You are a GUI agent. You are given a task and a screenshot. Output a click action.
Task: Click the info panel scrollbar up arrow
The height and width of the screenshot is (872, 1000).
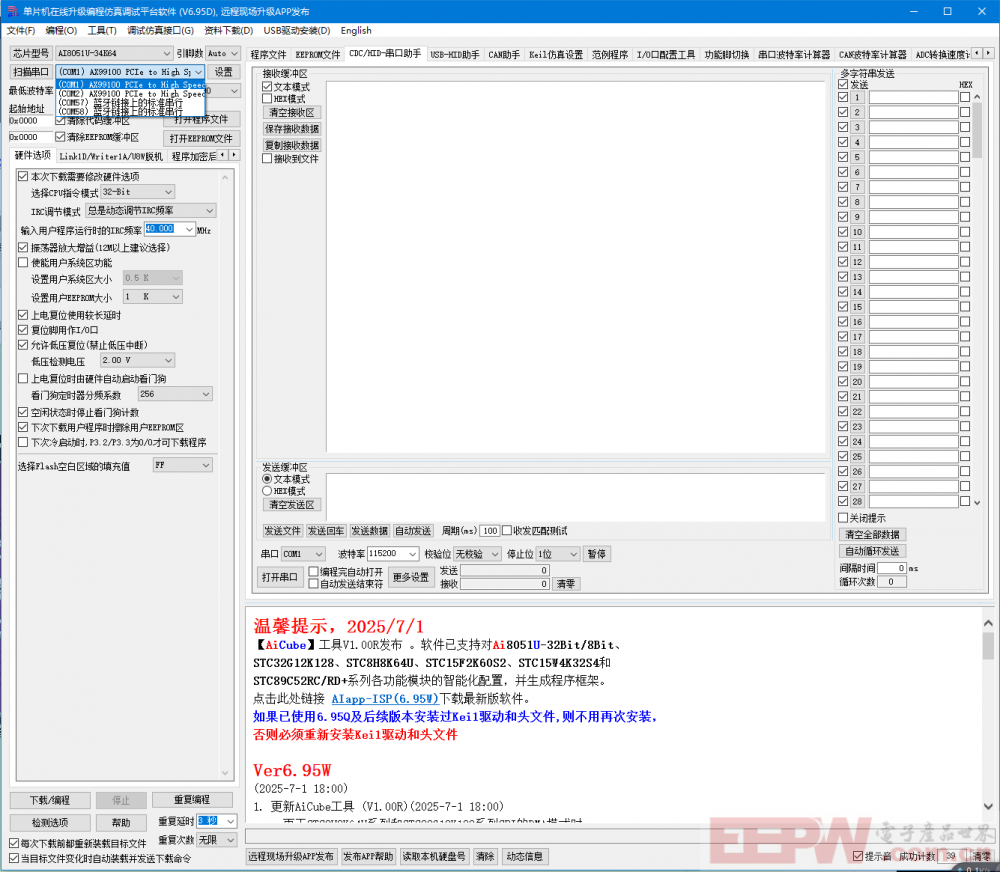pos(988,623)
